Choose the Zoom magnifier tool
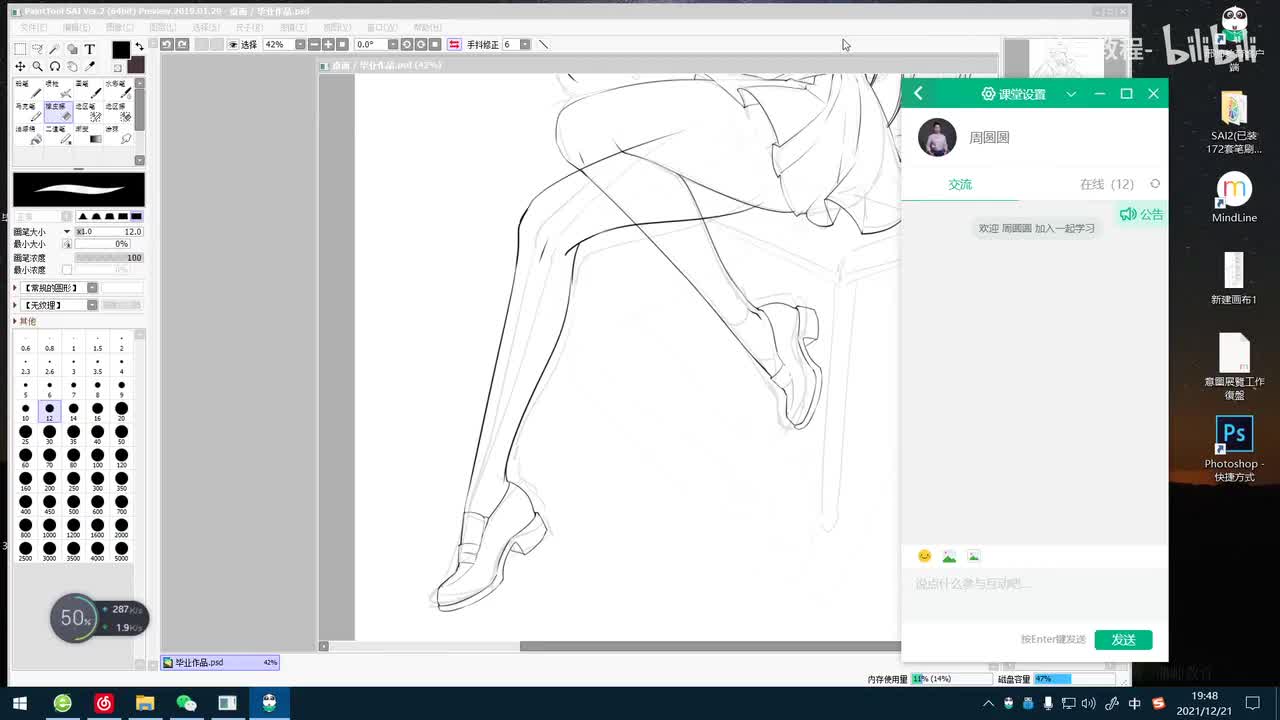The height and width of the screenshot is (720, 1280). pyautogui.click(x=37, y=66)
